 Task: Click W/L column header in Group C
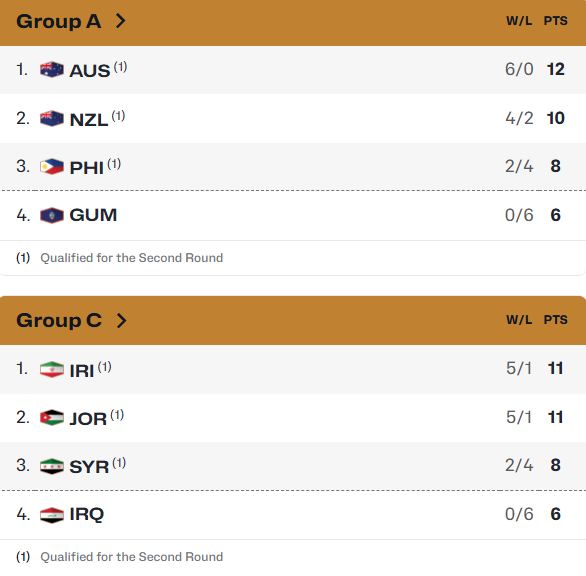point(519,320)
